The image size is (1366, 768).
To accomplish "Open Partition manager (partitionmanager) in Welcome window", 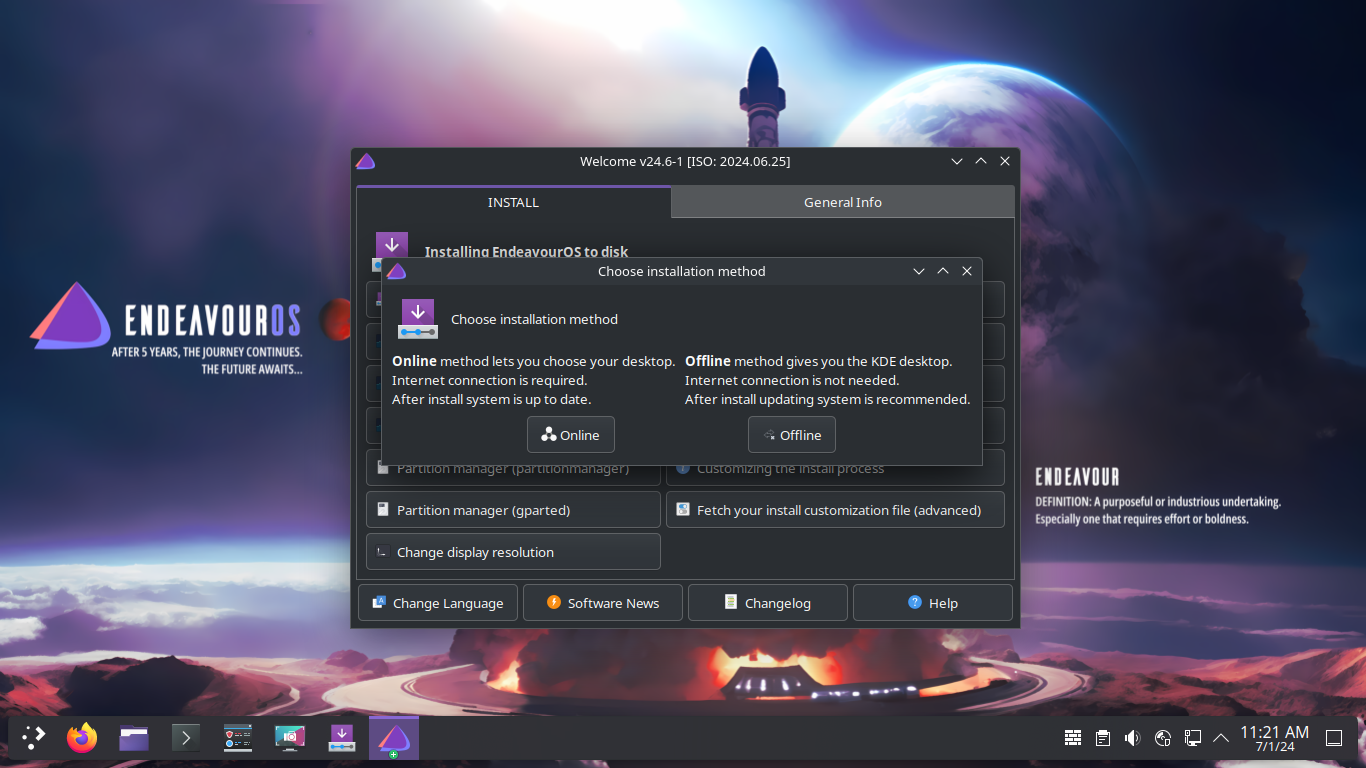I will pyautogui.click(x=513, y=468).
